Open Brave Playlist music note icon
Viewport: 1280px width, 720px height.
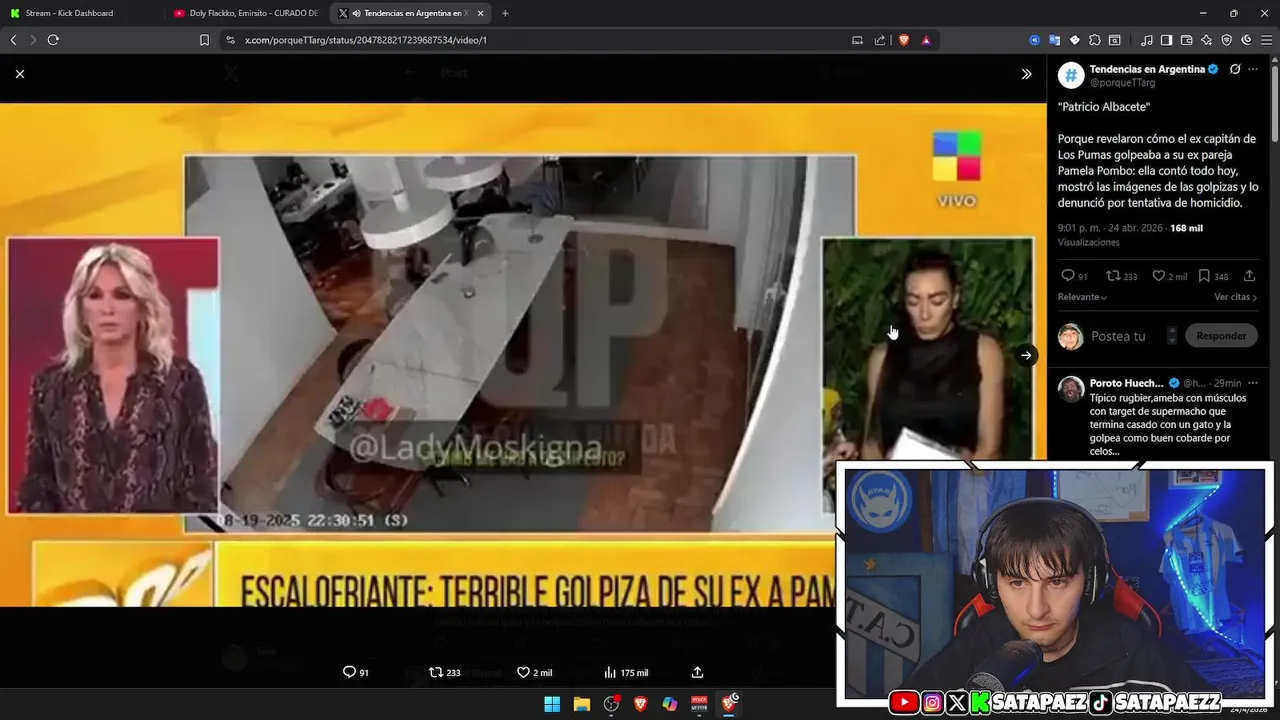(1147, 40)
